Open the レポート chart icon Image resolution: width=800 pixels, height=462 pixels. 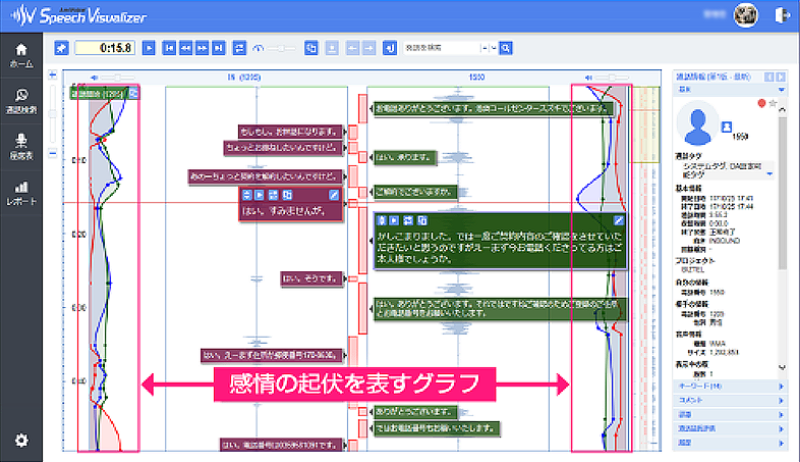(21, 191)
